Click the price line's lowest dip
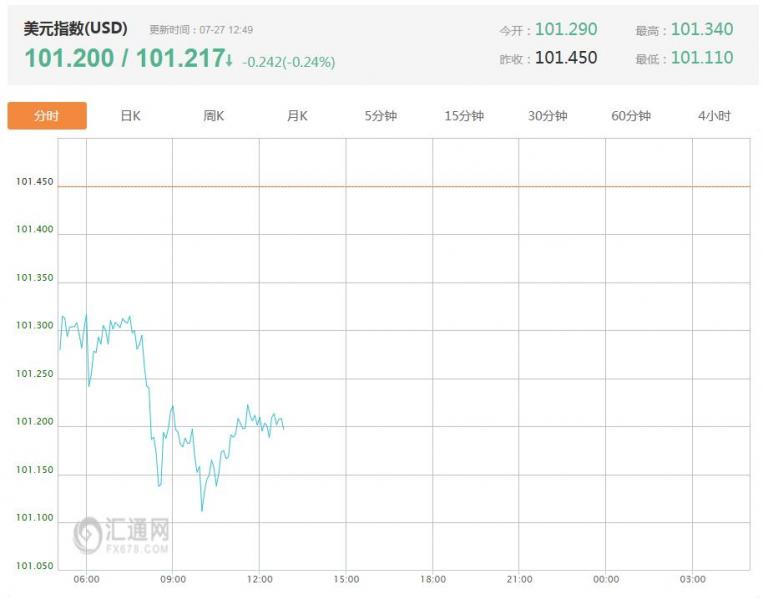763x600 pixels. point(202,510)
